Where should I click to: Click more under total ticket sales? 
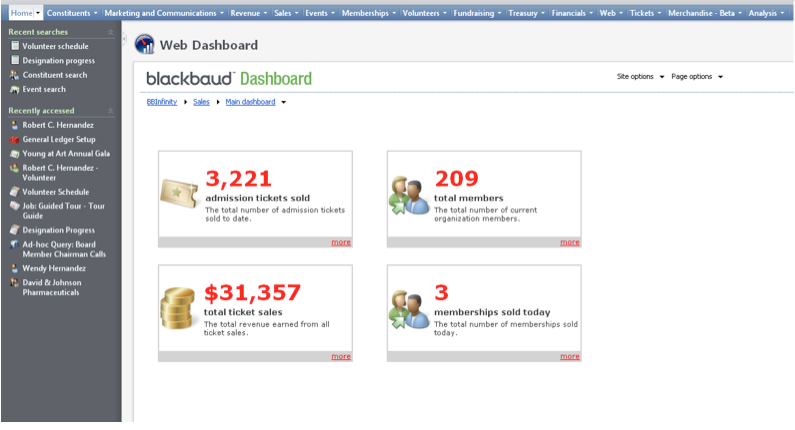(x=341, y=356)
